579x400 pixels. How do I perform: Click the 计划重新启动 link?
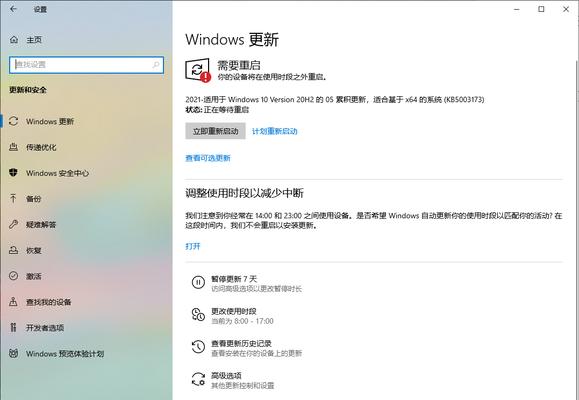tap(274, 131)
